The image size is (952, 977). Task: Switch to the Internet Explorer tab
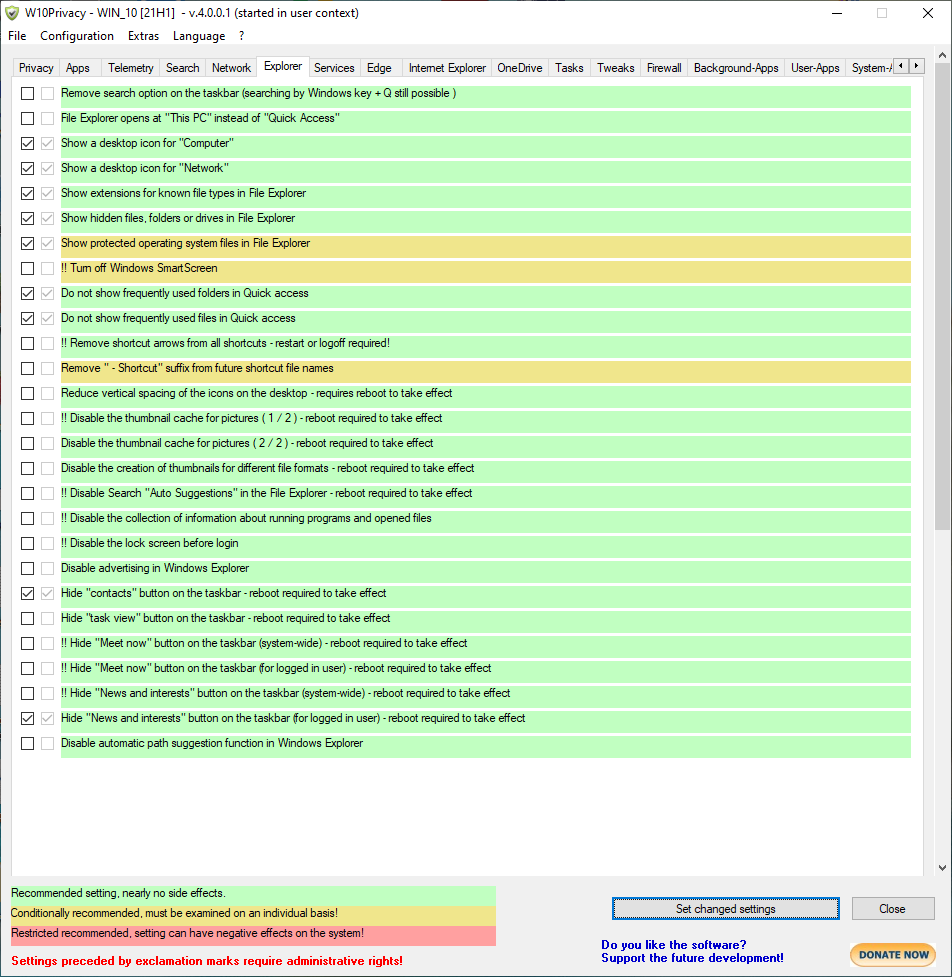pos(447,68)
